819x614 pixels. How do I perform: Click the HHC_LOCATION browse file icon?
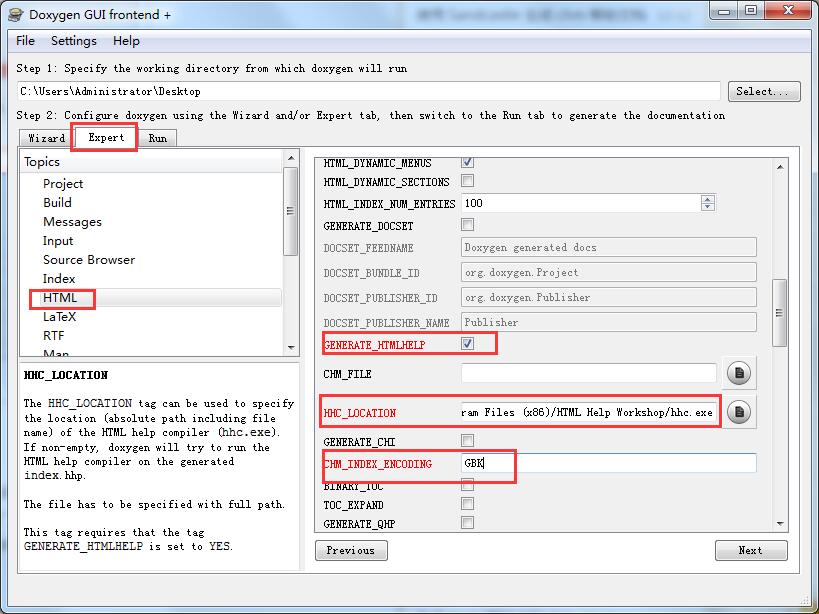pyautogui.click(x=739, y=412)
